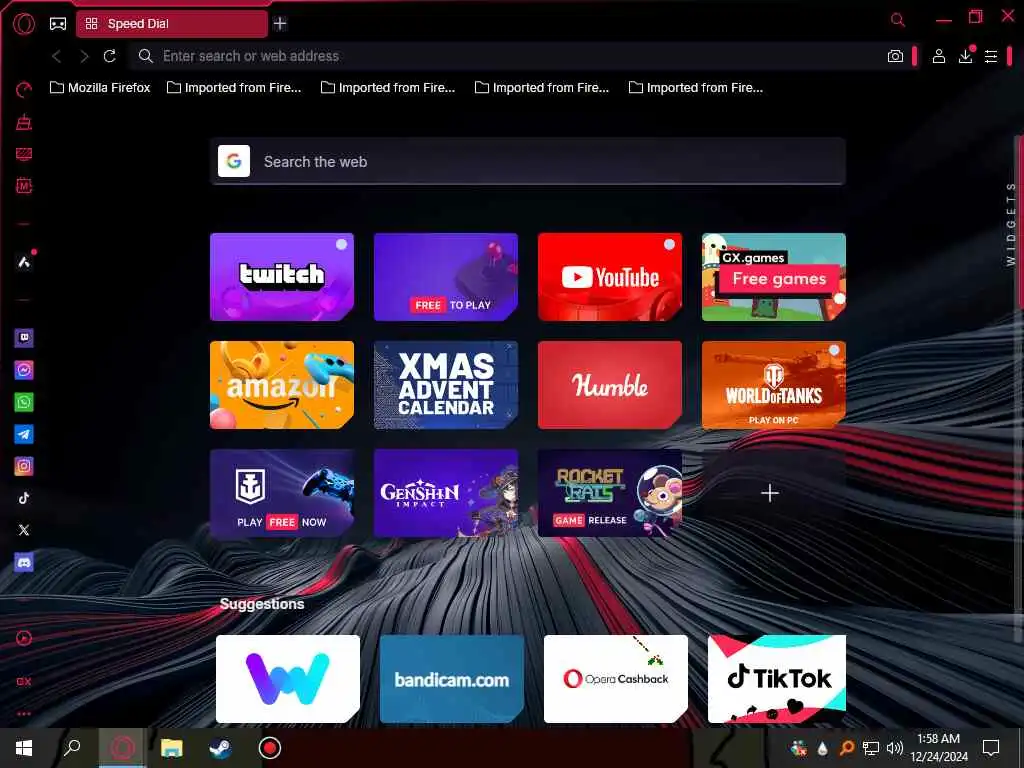The image size is (1024, 768).
Task: Add a new speed dial site
Action: tap(770, 493)
